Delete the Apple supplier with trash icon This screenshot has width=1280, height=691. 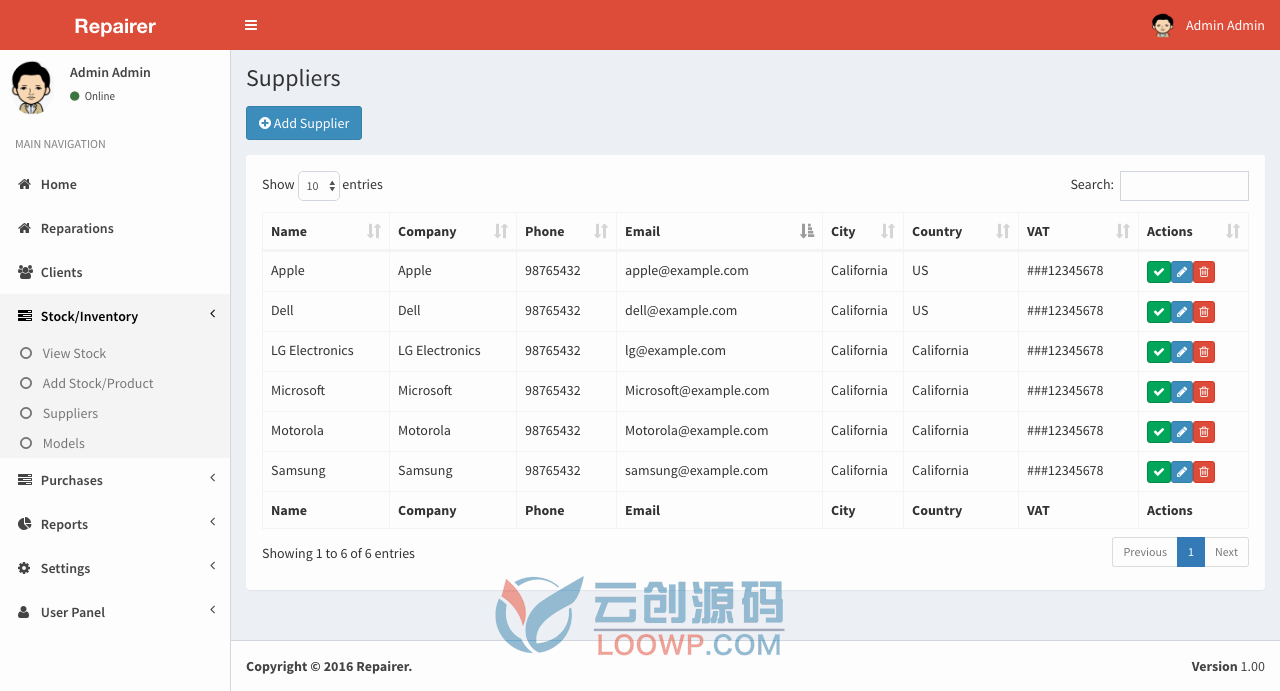click(x=1204, y=272)
